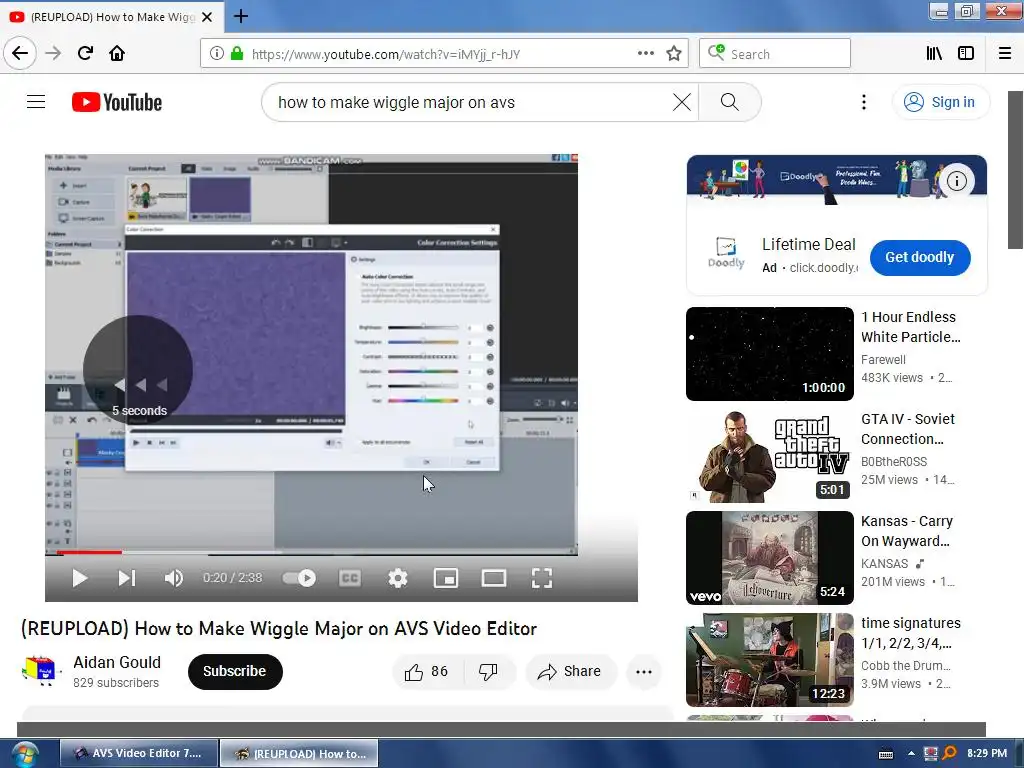1024x768 pixels.
Task: Switch to miniplayer mode
Action: pos(445,578)
